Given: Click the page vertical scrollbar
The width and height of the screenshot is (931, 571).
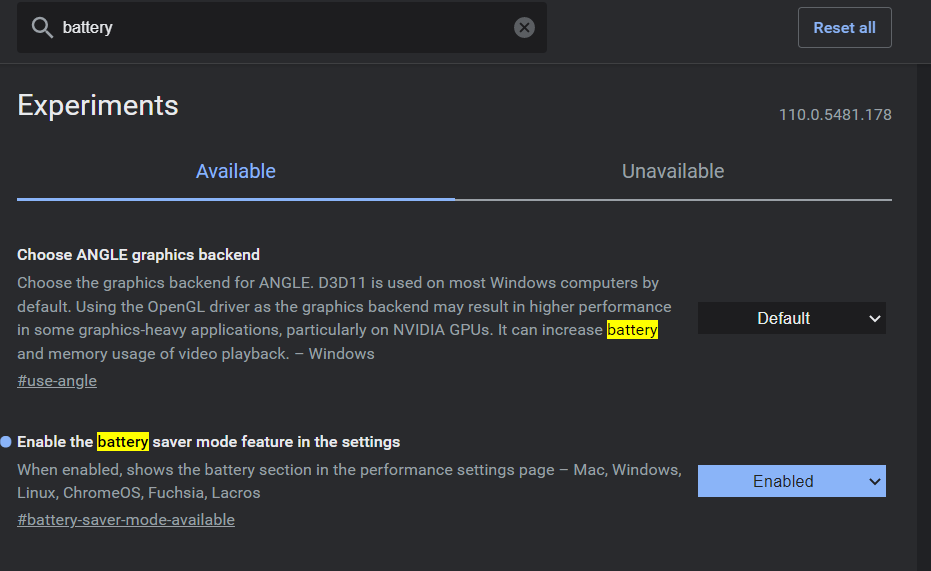Looking at the screenshot, I should tap(924, 318).
